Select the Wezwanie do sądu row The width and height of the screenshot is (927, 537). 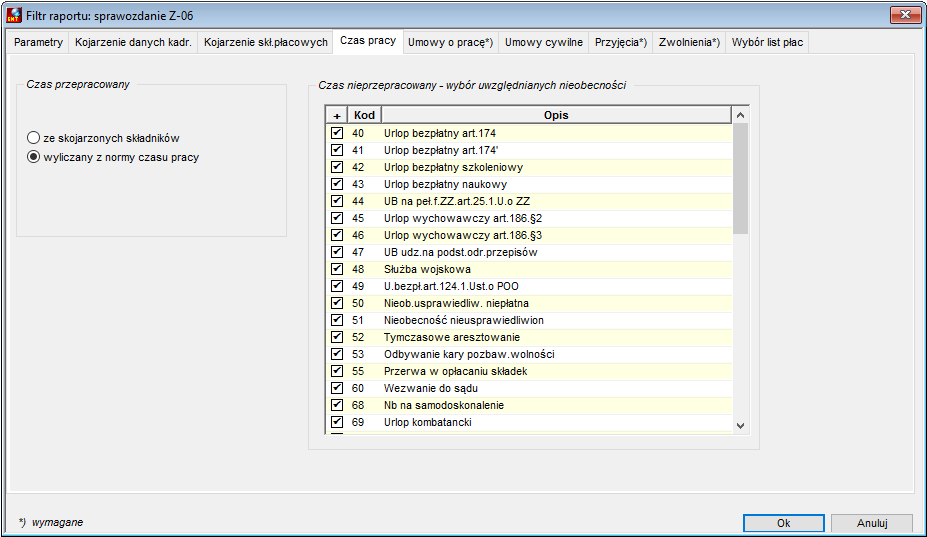(529, 389)
